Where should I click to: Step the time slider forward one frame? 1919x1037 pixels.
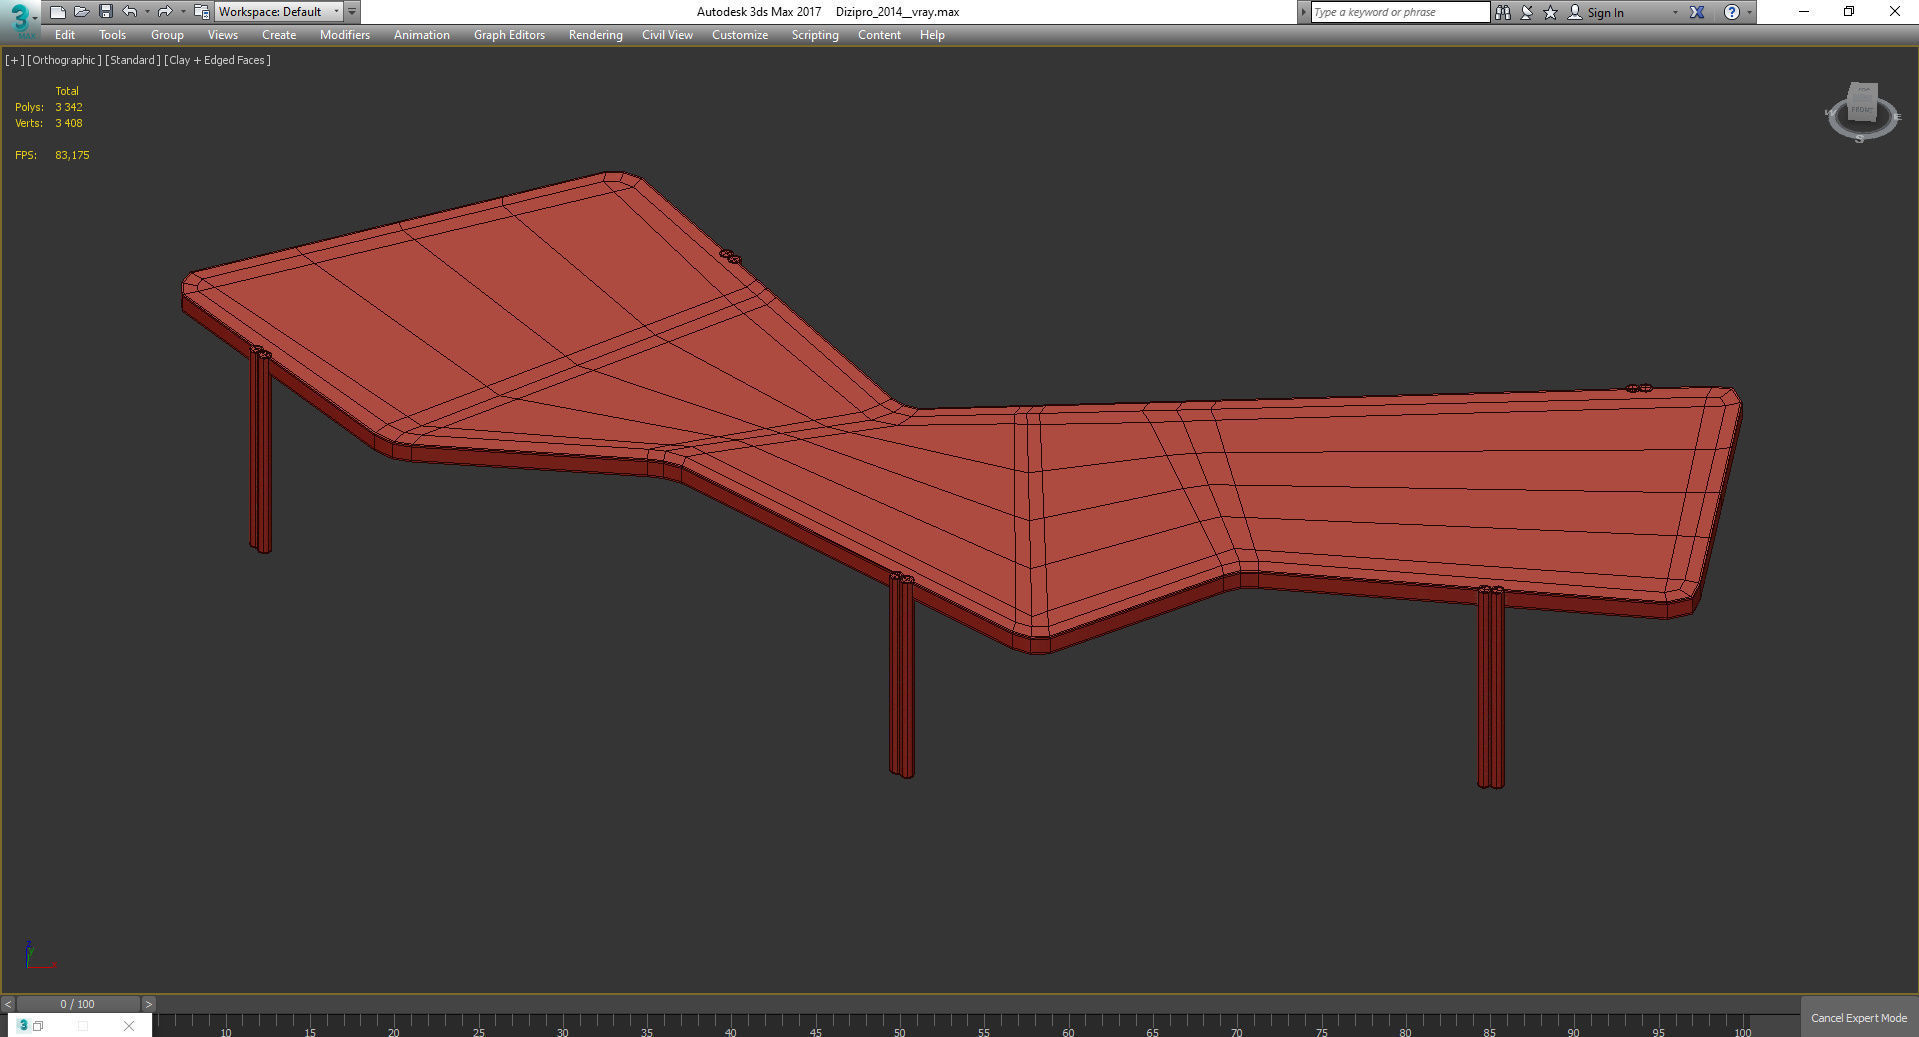click(149, 1004)
